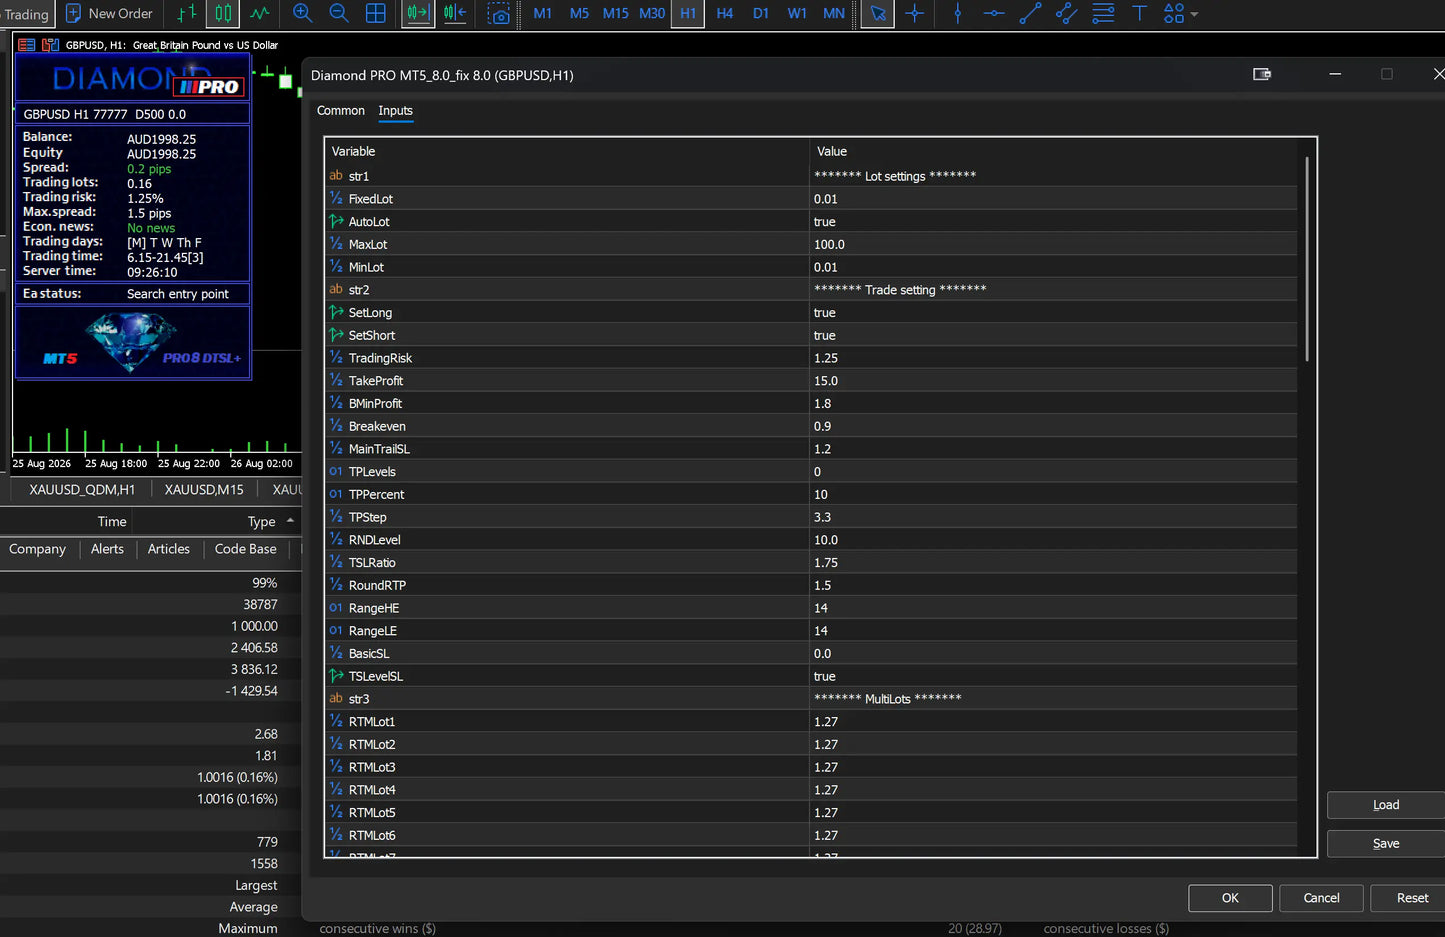This screenshot has height=937, width=1445.
Task: Toggle chart auto scroll icon
Action: [x=418, y=14]
